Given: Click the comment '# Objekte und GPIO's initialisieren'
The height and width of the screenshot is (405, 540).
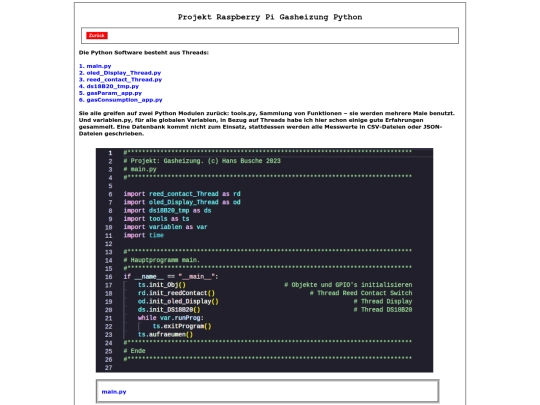Looking at the screenshot, I should [348, 285].
